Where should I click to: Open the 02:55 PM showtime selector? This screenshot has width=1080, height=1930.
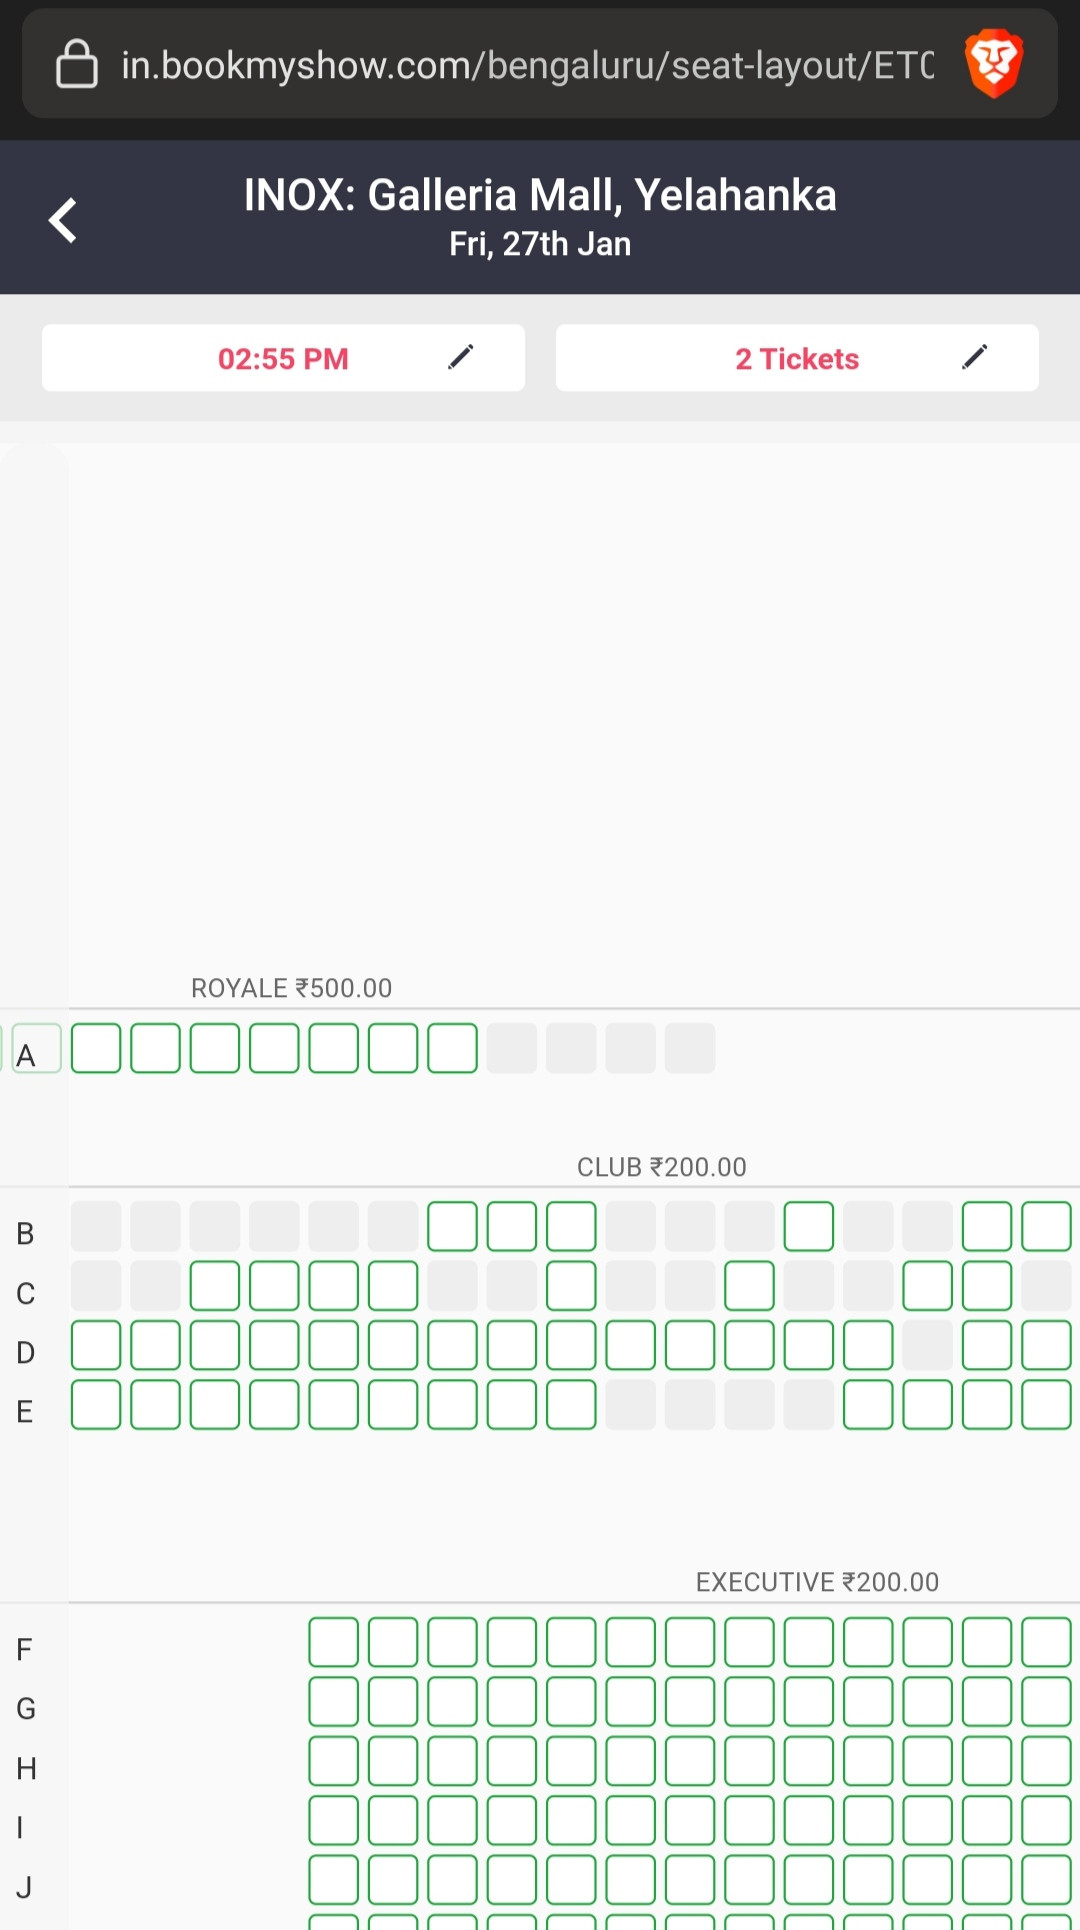[283, 358]
